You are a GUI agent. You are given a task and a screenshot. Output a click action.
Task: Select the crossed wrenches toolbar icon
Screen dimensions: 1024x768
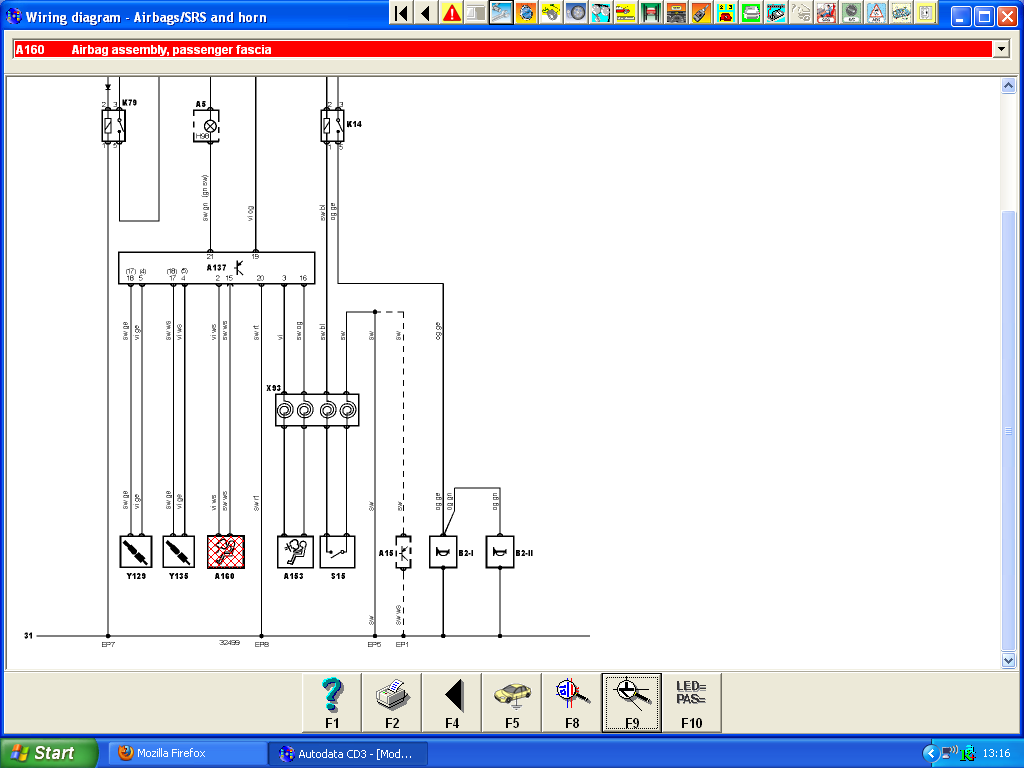coord(501,13)
